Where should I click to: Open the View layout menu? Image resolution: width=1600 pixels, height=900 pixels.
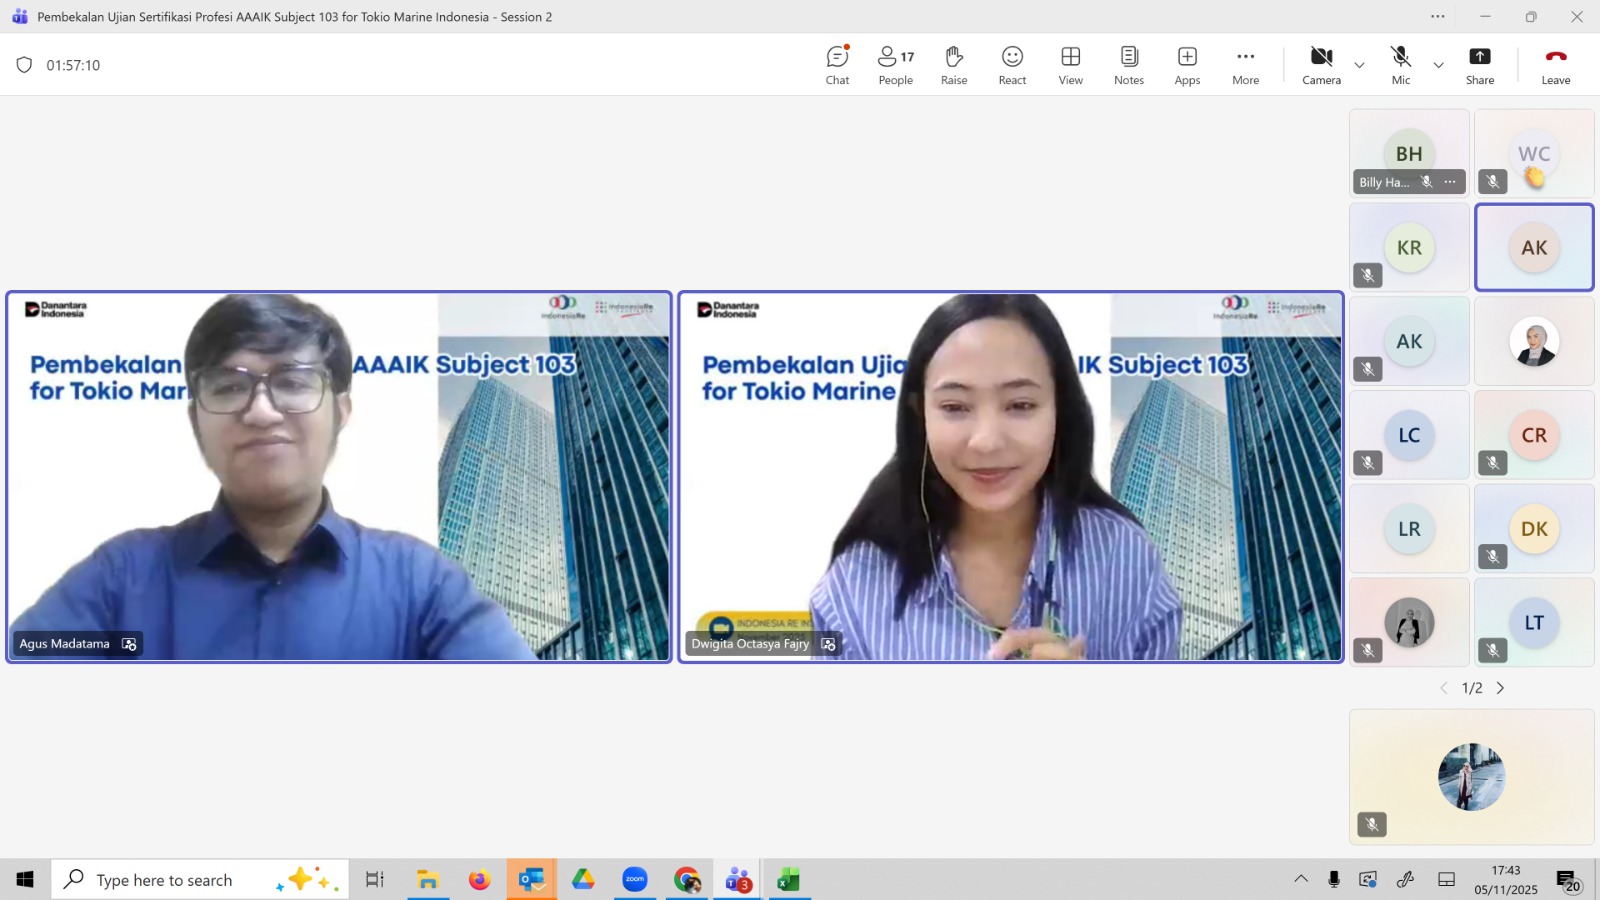(x=1070, y=66)
